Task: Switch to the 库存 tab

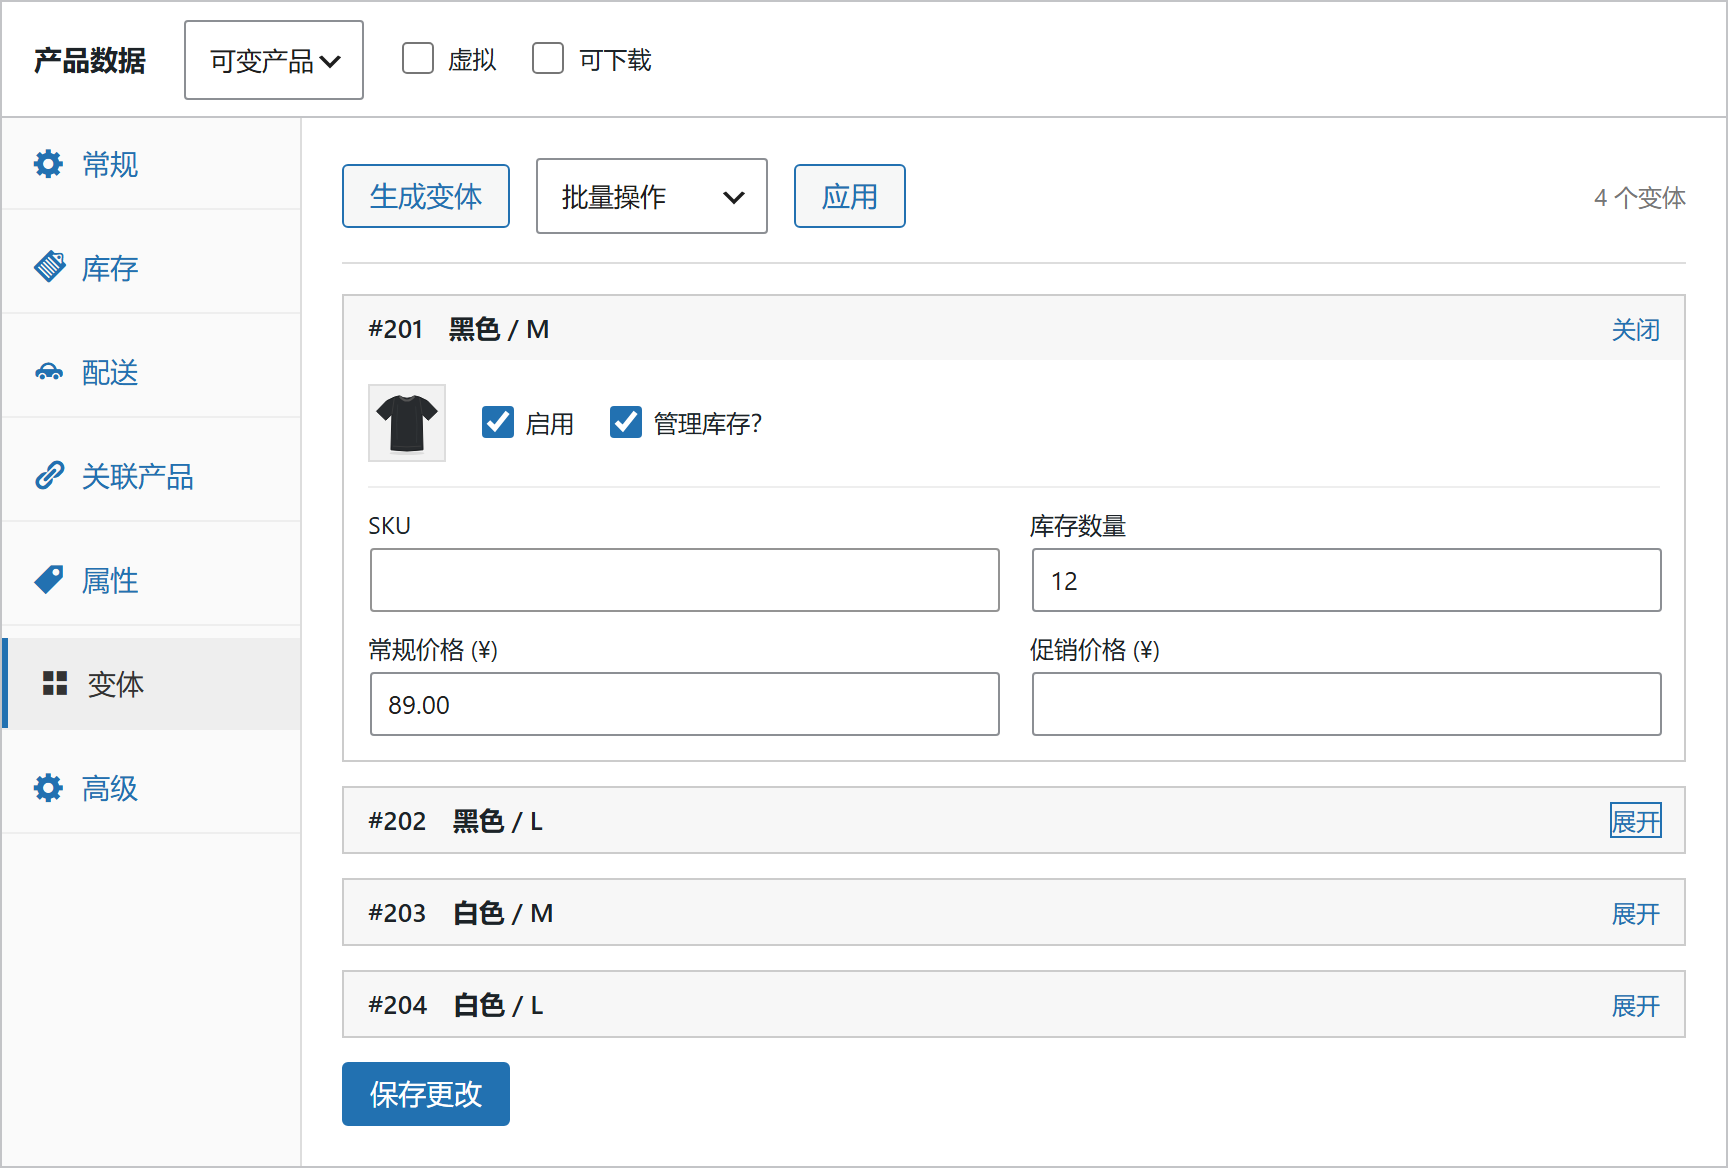Action: point(151,268)
